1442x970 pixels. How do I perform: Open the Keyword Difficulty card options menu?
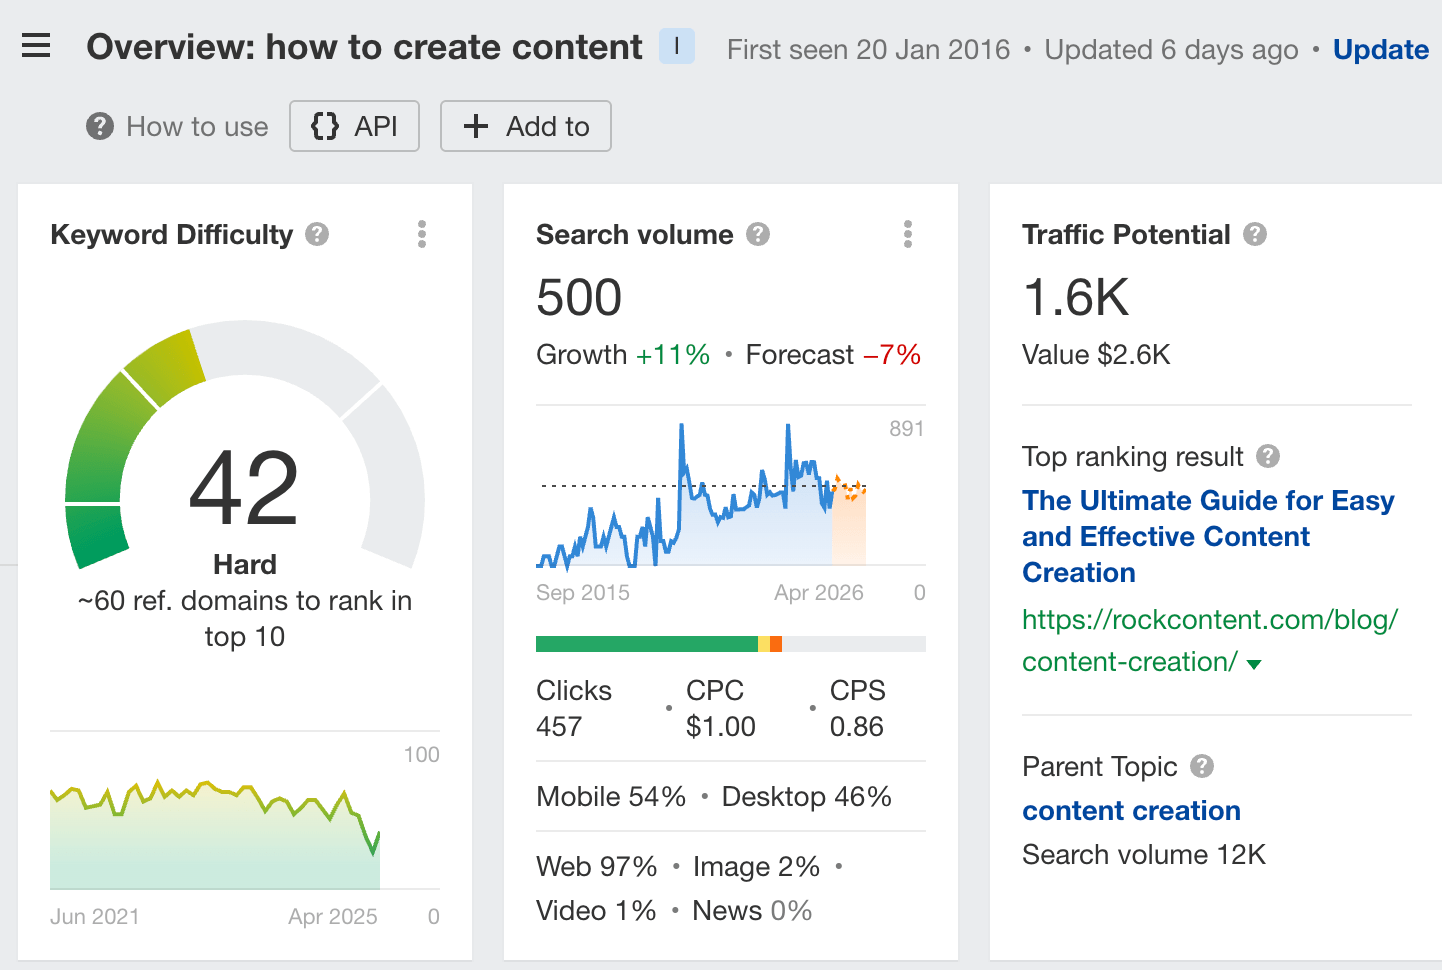[x=422, y=234]
